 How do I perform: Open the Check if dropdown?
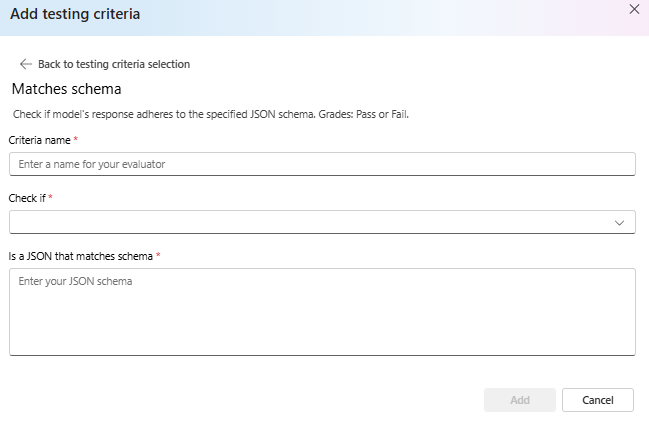tap(322, 222)
